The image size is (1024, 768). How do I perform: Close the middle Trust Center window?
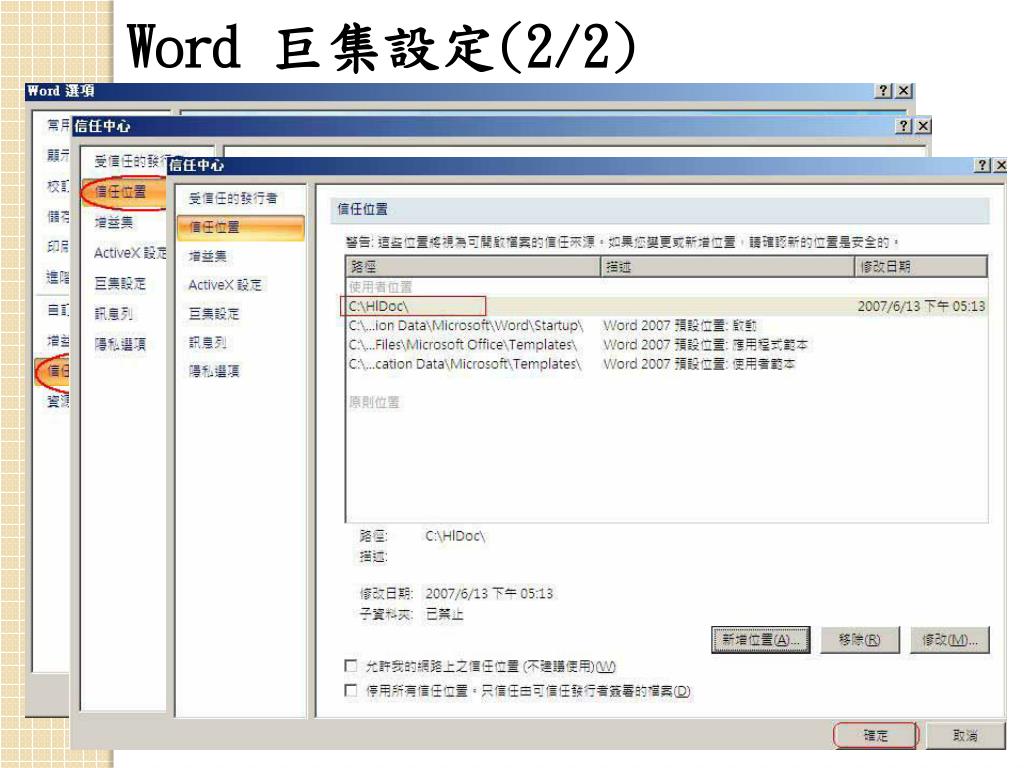(x=923, y=125)
